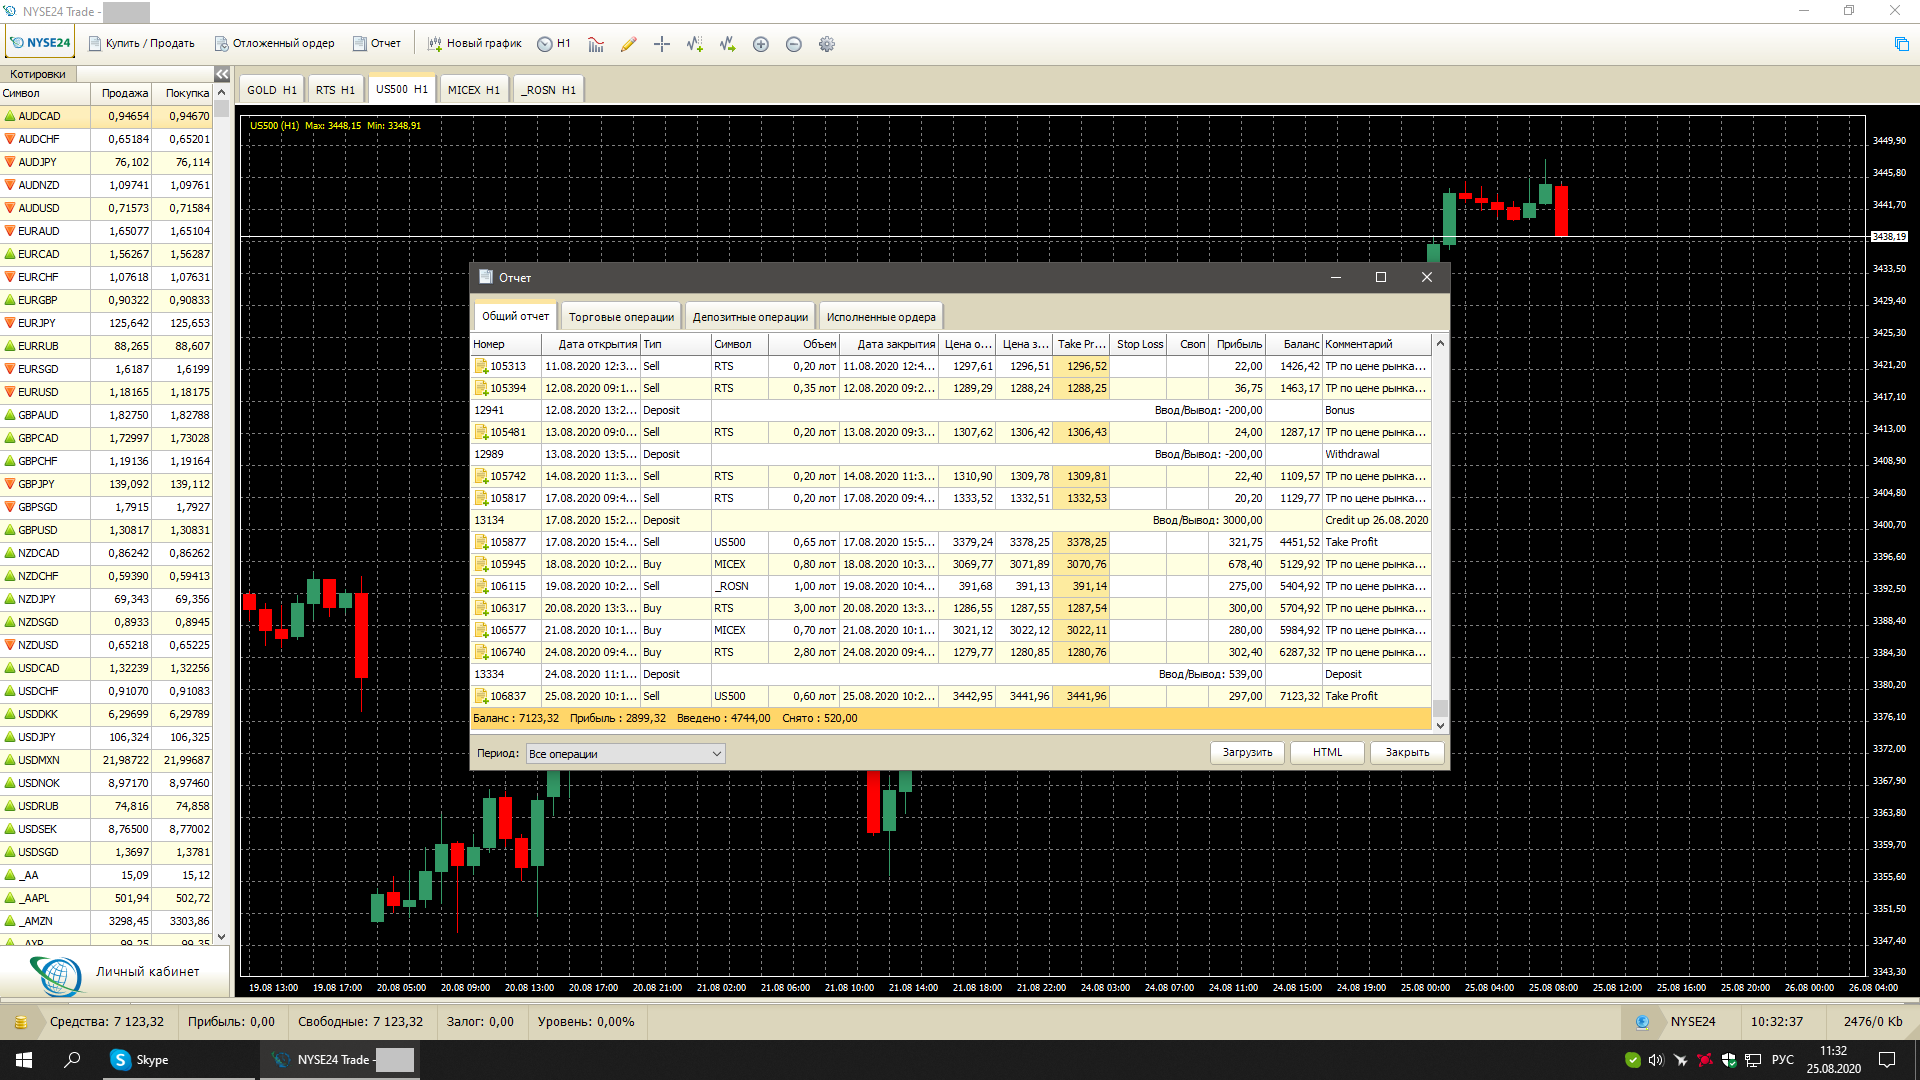Zoom out the chart
This screenshot has width=1920, height=1080.
(x=794, y=44)
